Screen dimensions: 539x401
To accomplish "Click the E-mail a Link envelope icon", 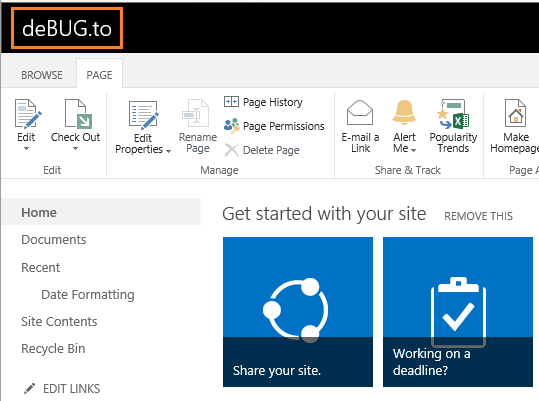I will click(360, 113).
